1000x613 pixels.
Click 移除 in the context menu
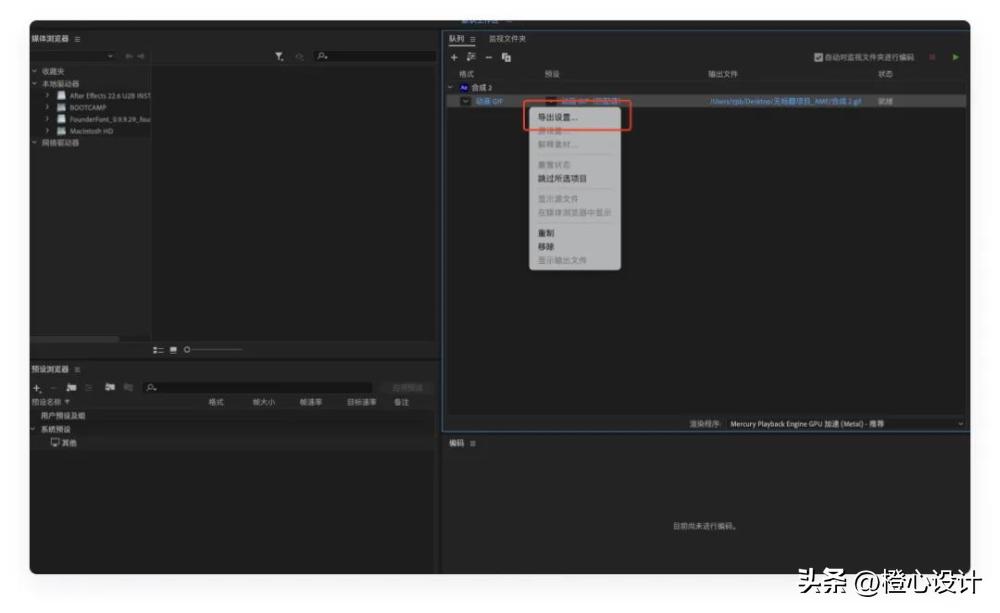click(546, 246)
